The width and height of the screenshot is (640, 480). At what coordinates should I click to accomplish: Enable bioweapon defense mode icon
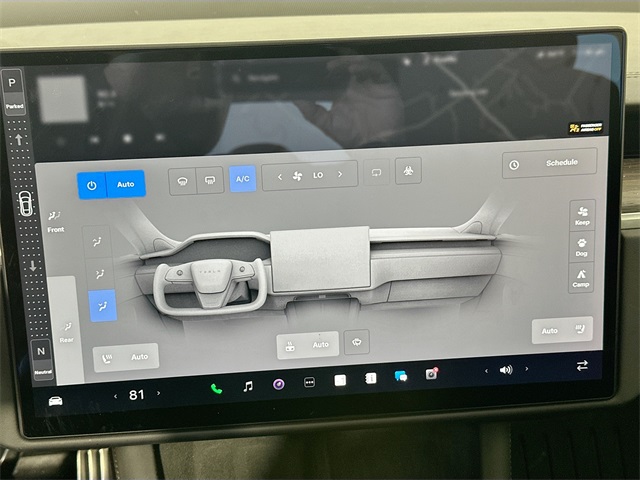(408, 171)
